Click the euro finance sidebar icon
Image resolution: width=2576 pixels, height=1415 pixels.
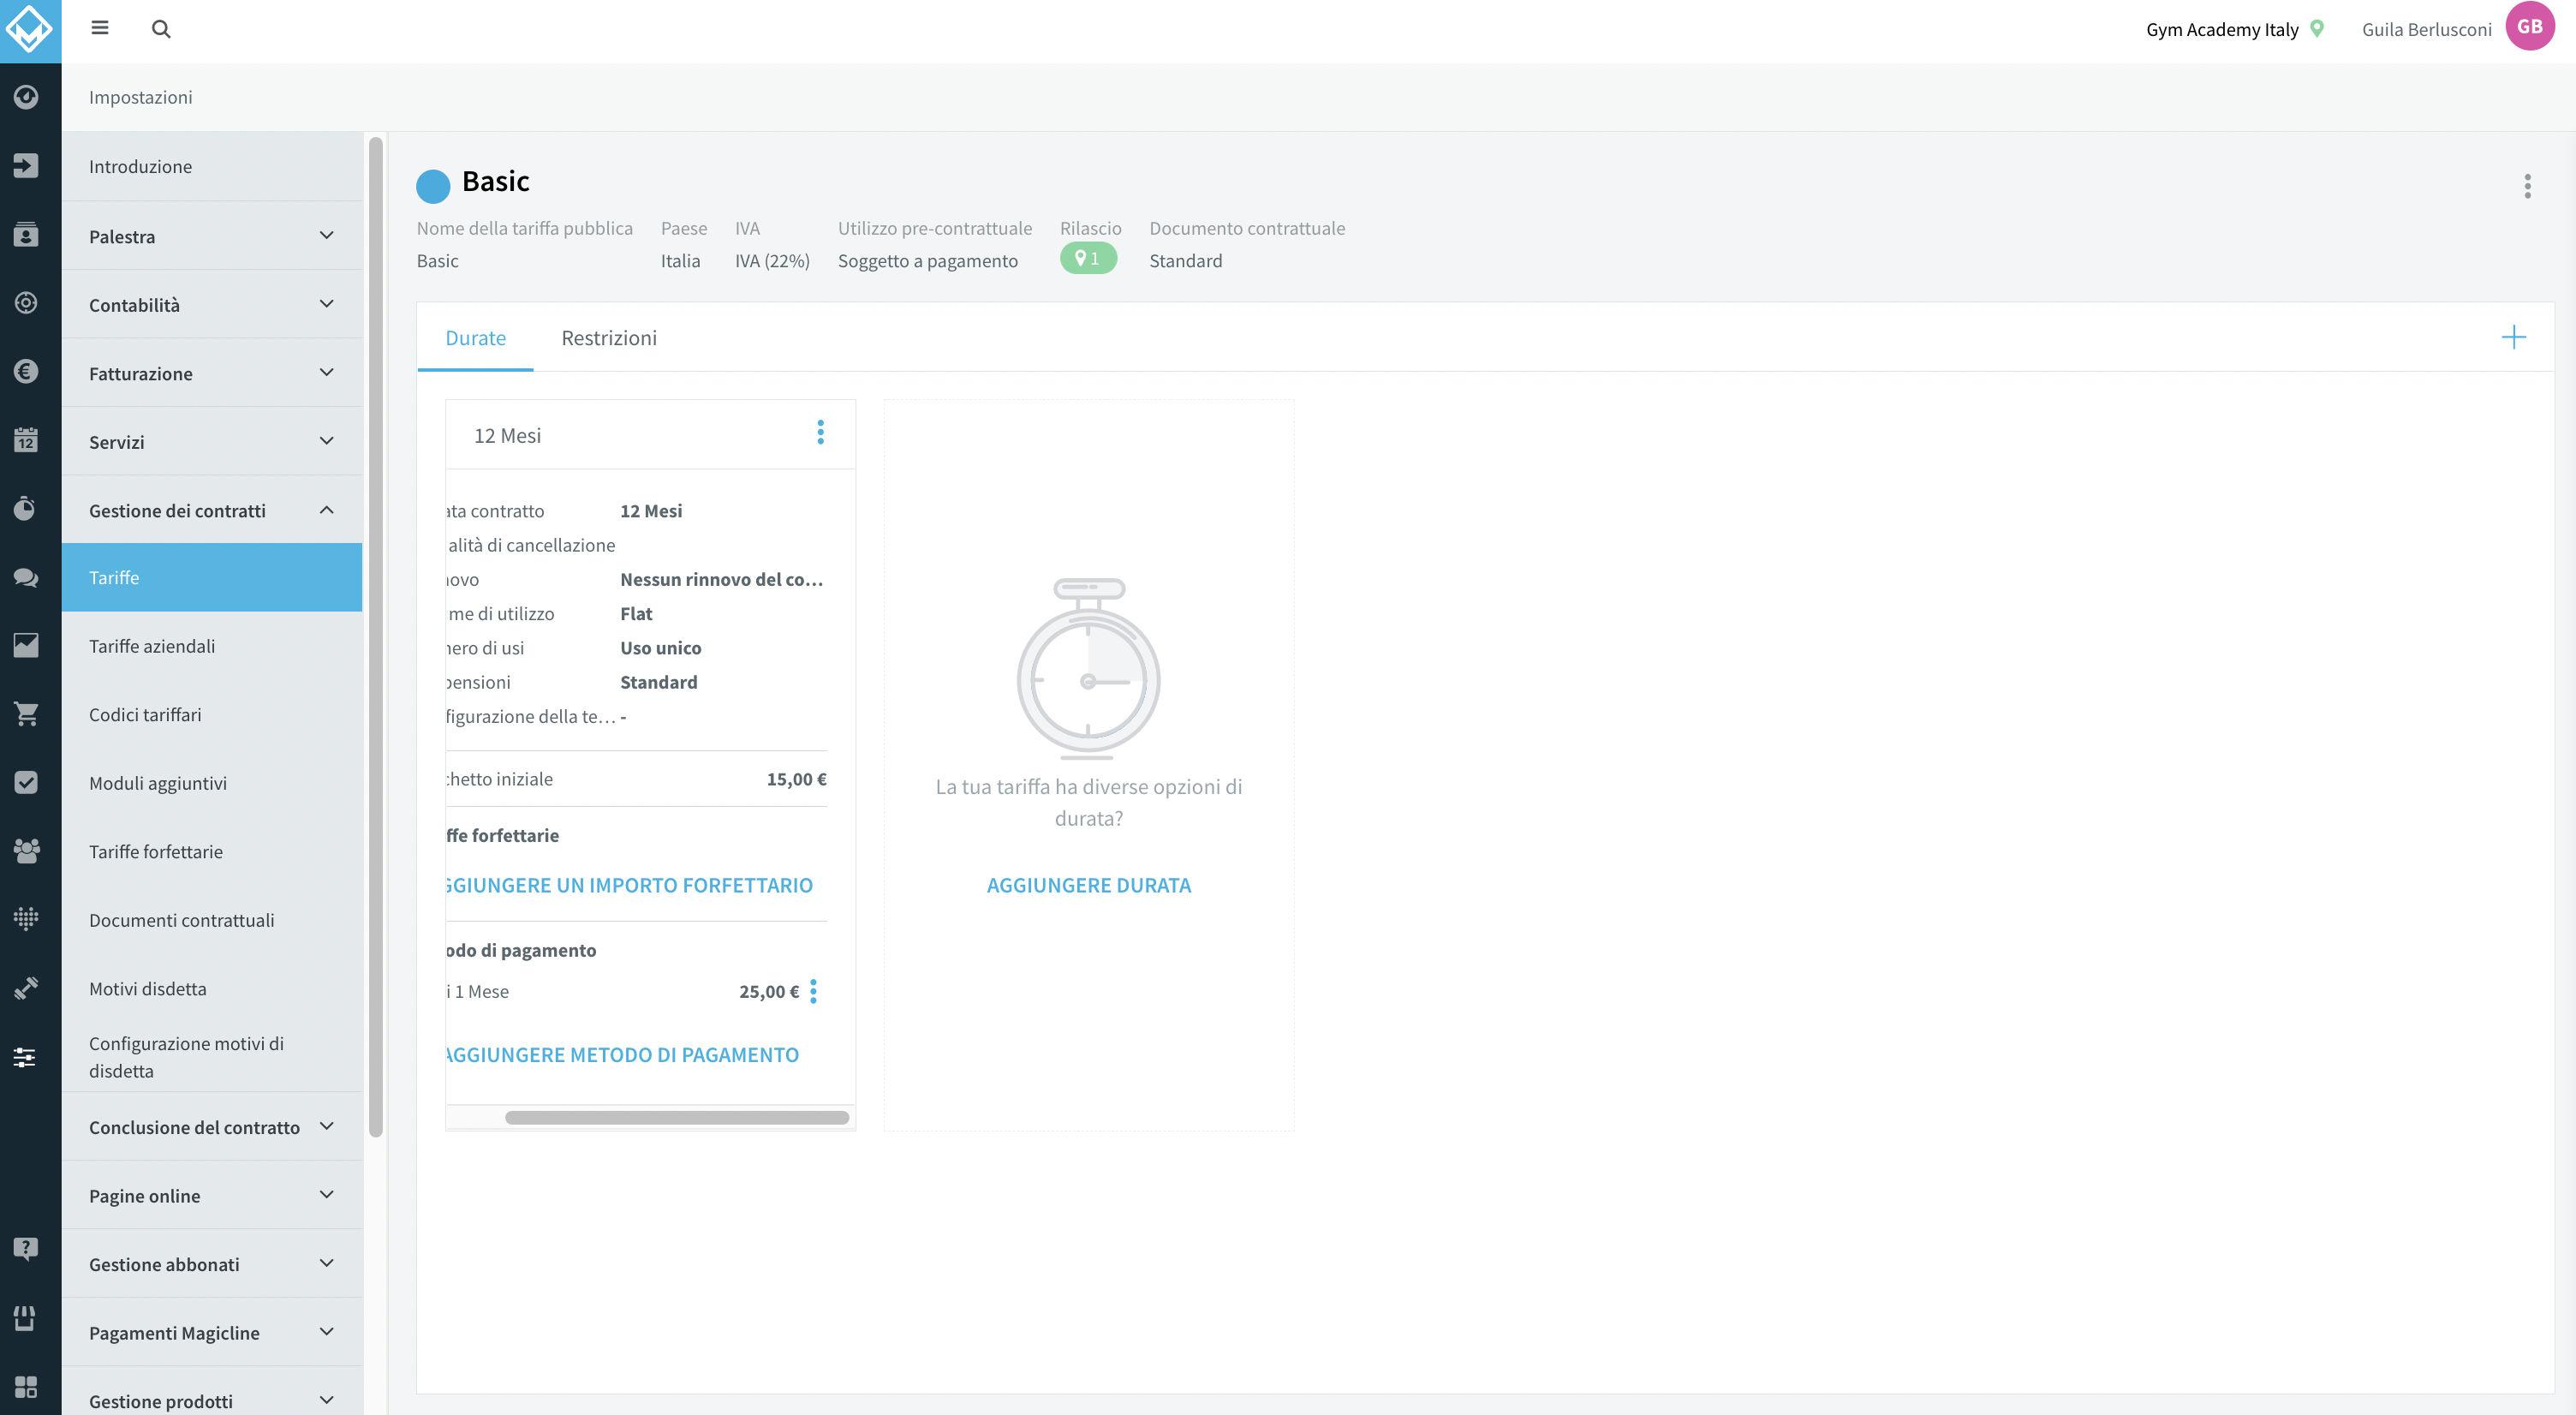coord(26,371)
